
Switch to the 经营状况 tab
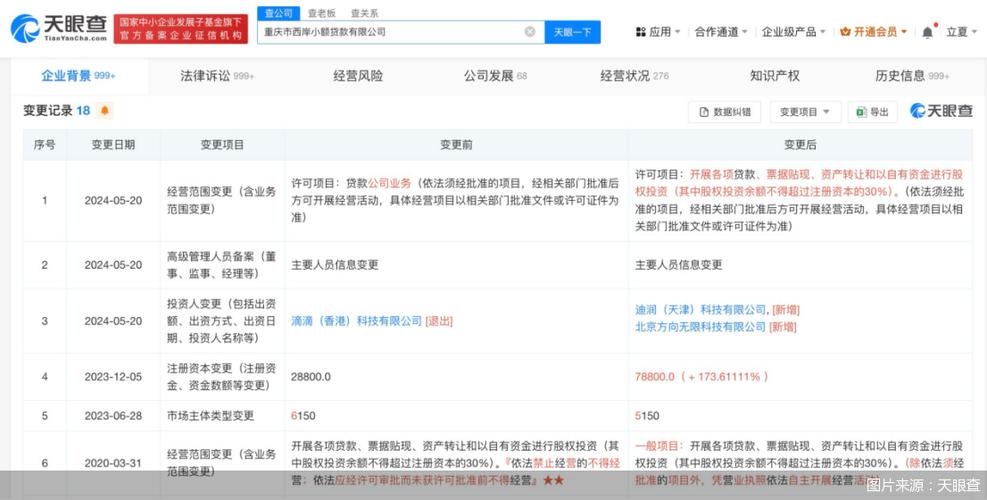634,76
